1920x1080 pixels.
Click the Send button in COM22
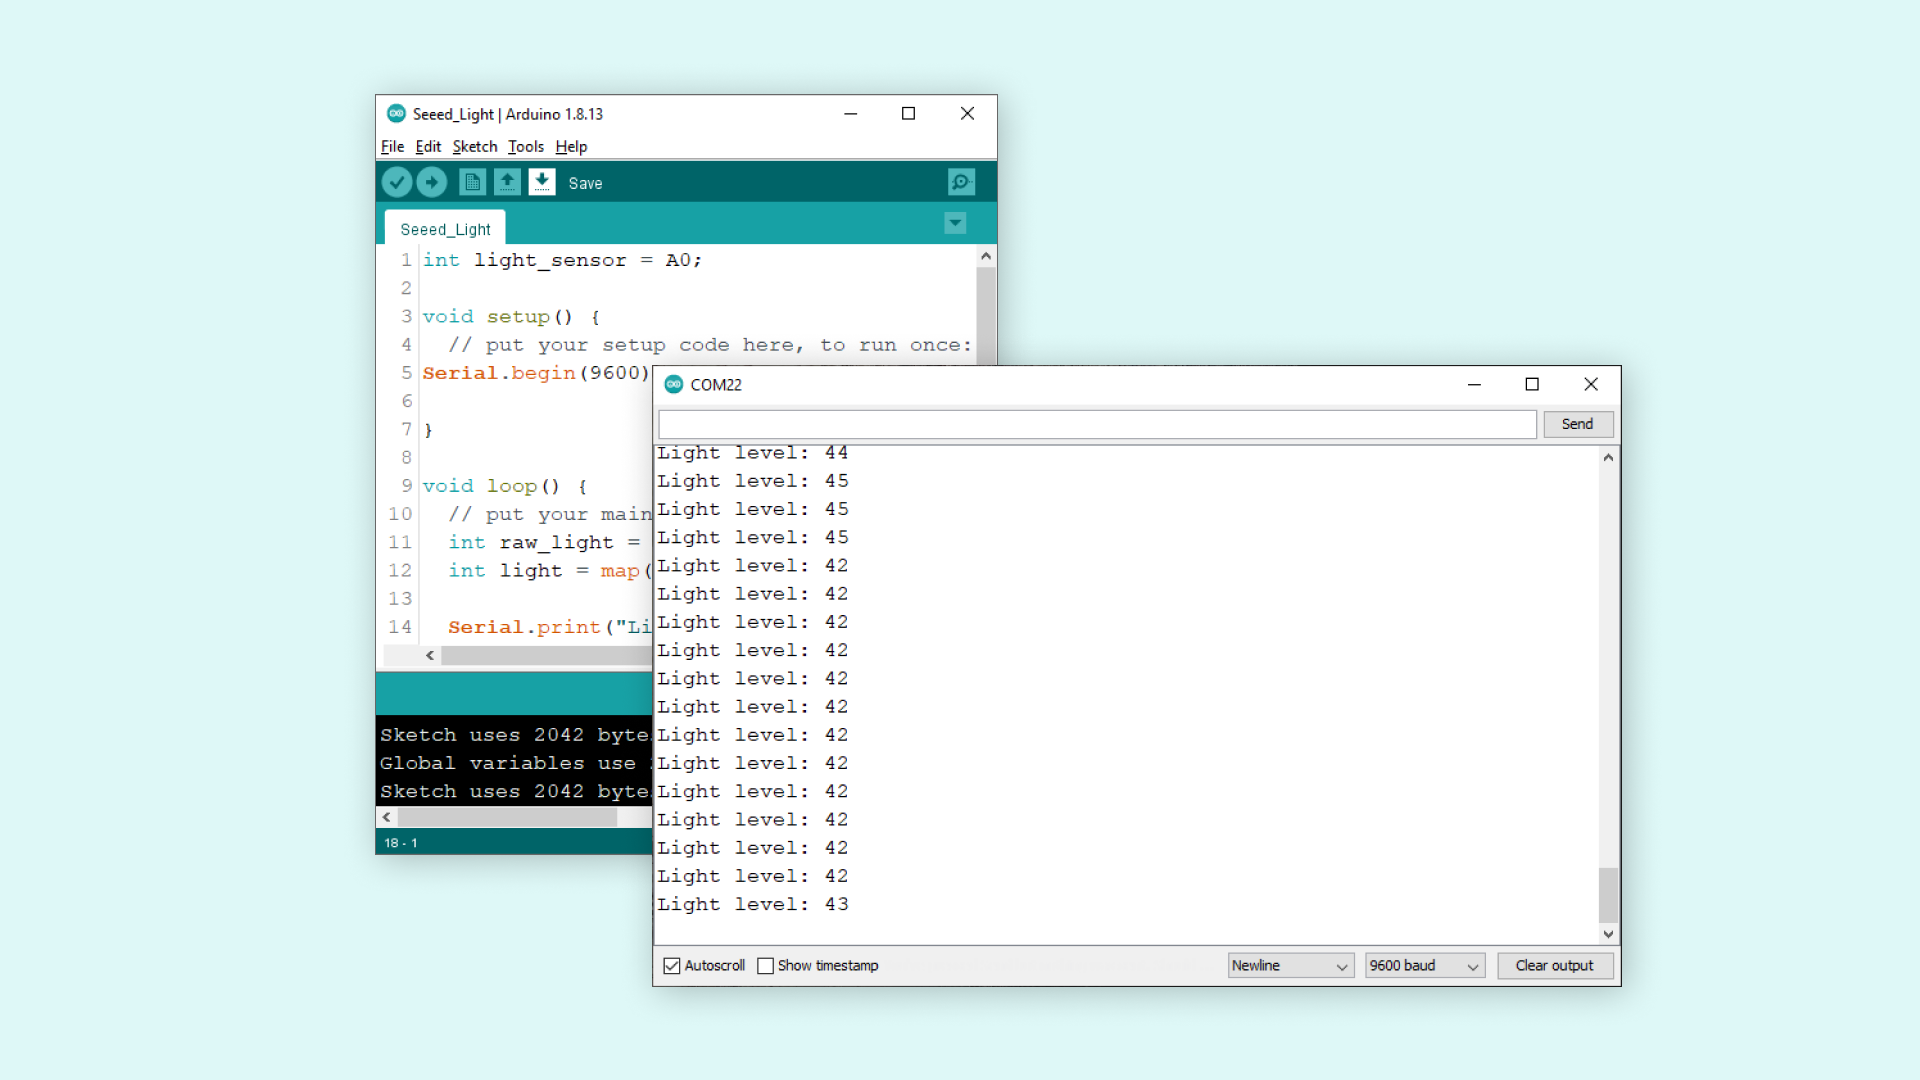coord(1578,424)
